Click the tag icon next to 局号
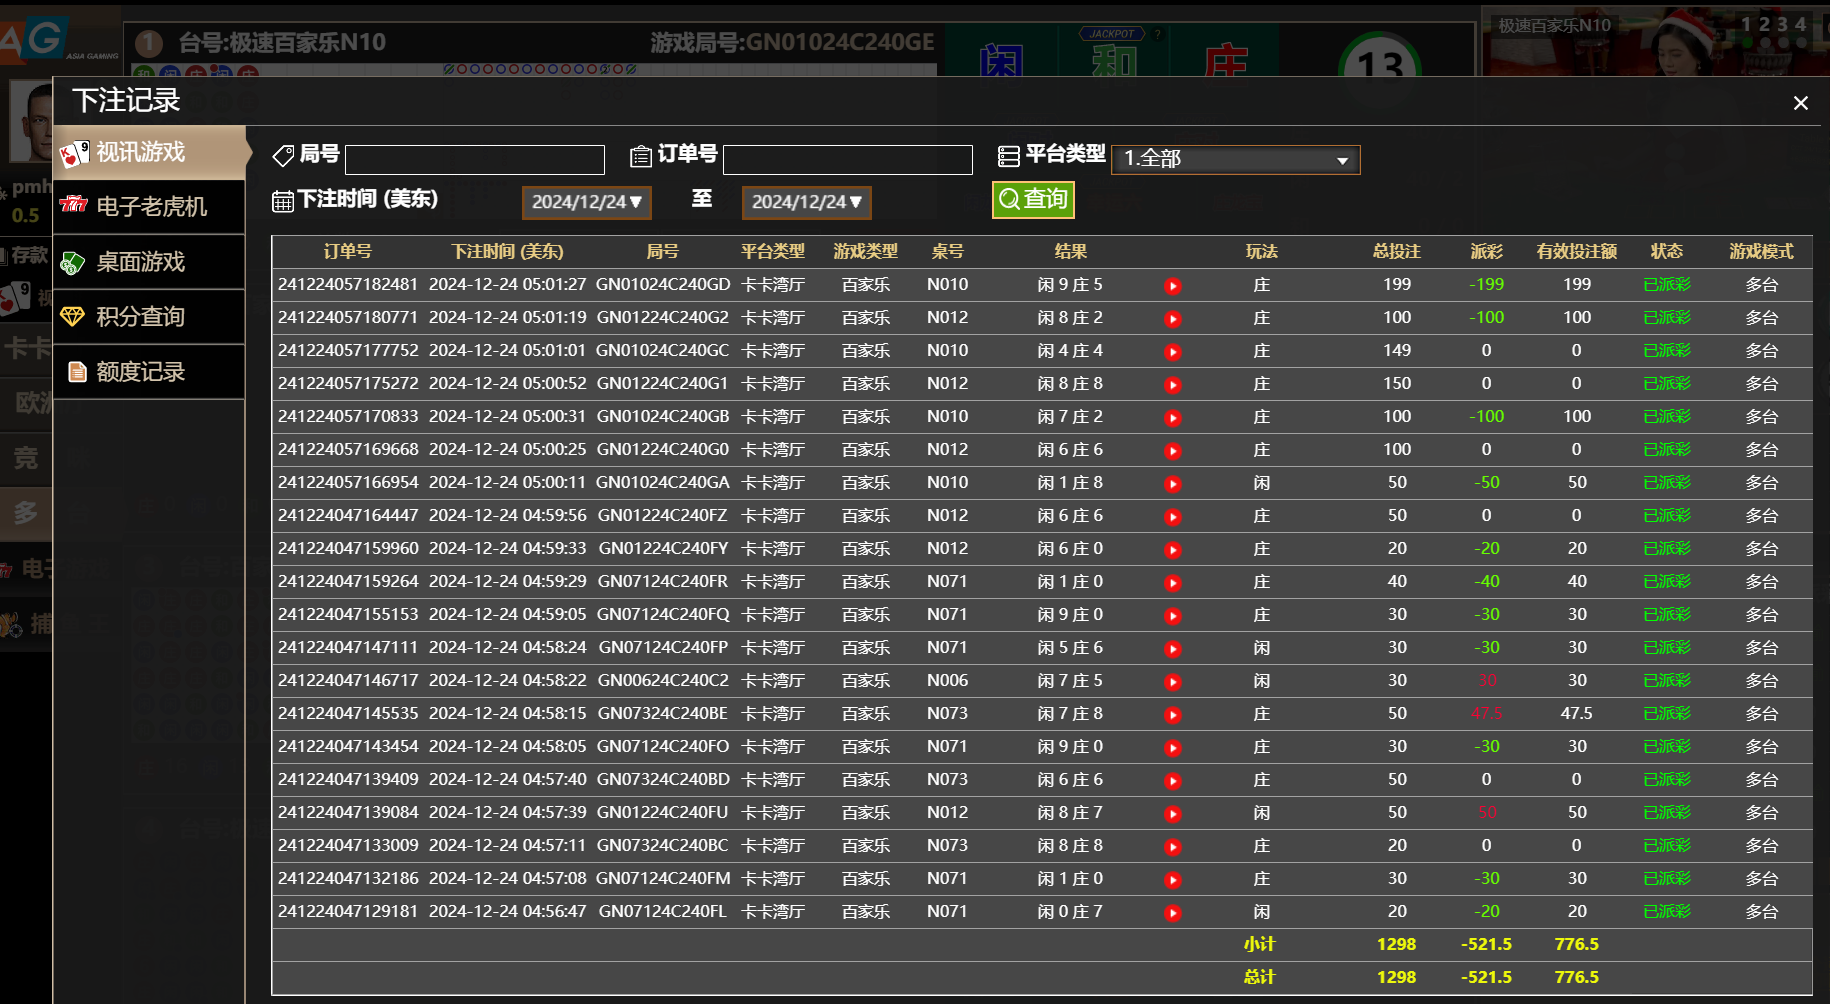The width and height of the screenshot is (1830, 1004). (x=283, y=156)
